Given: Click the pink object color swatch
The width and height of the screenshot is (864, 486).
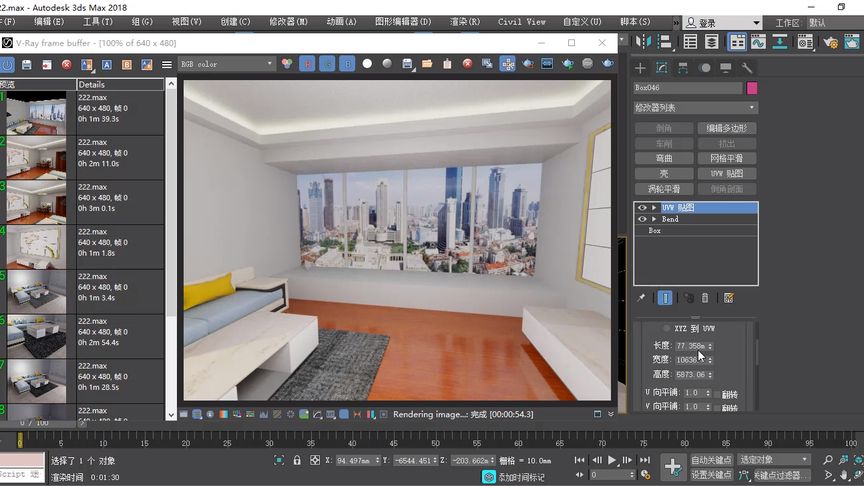Looking at the screenshot, I should point(752,88).
